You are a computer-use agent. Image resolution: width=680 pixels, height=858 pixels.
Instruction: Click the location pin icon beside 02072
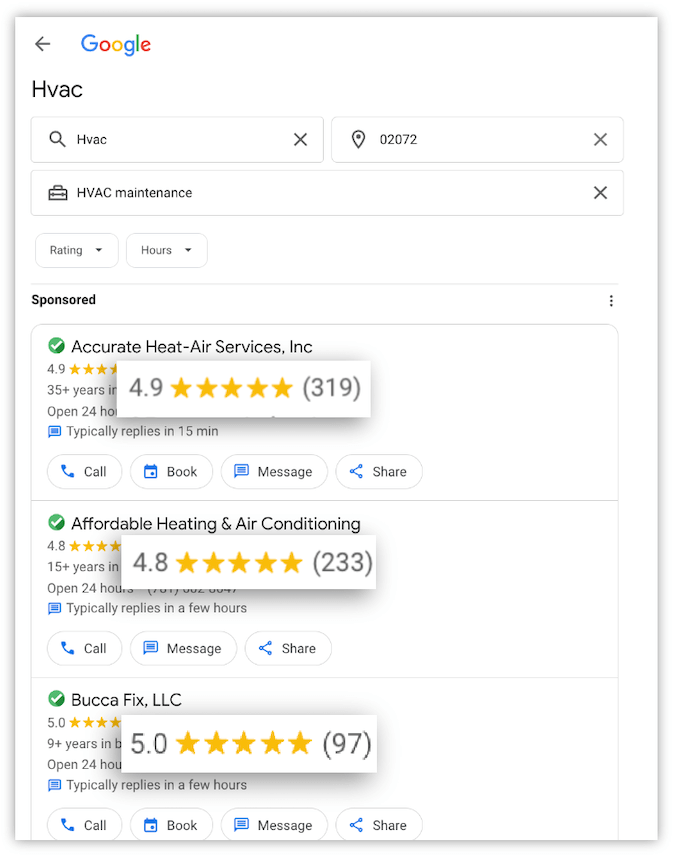(359, 139)
